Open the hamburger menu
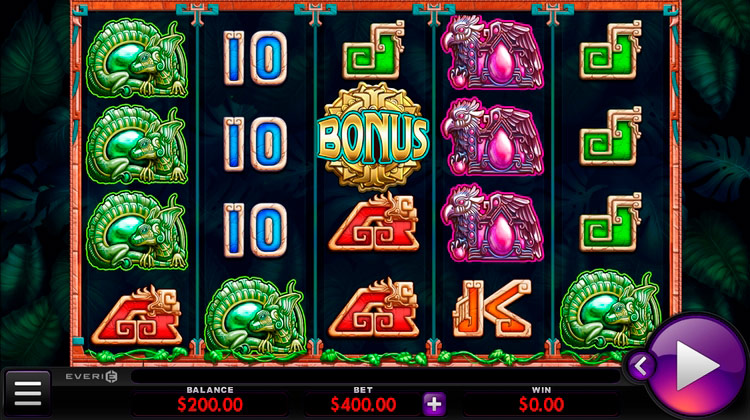 28,393
